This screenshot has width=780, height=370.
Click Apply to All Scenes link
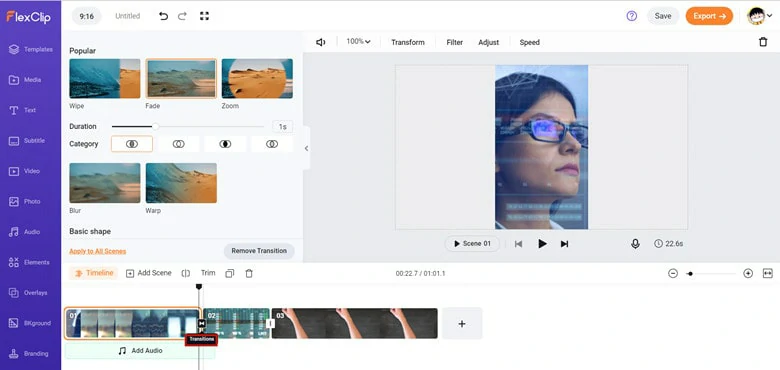click(98, 251)
